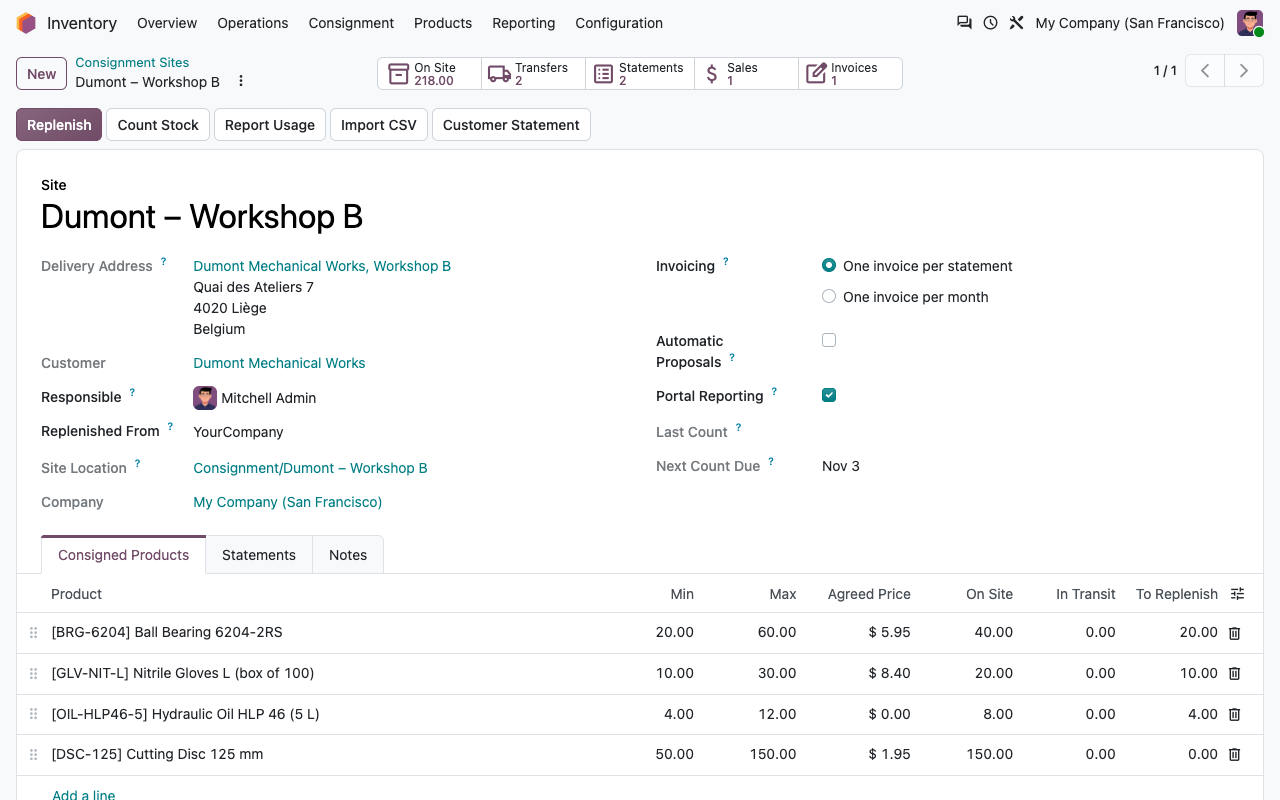Open the Invoices stat button
Screen dimensions: 1280x800
[850, 74]
